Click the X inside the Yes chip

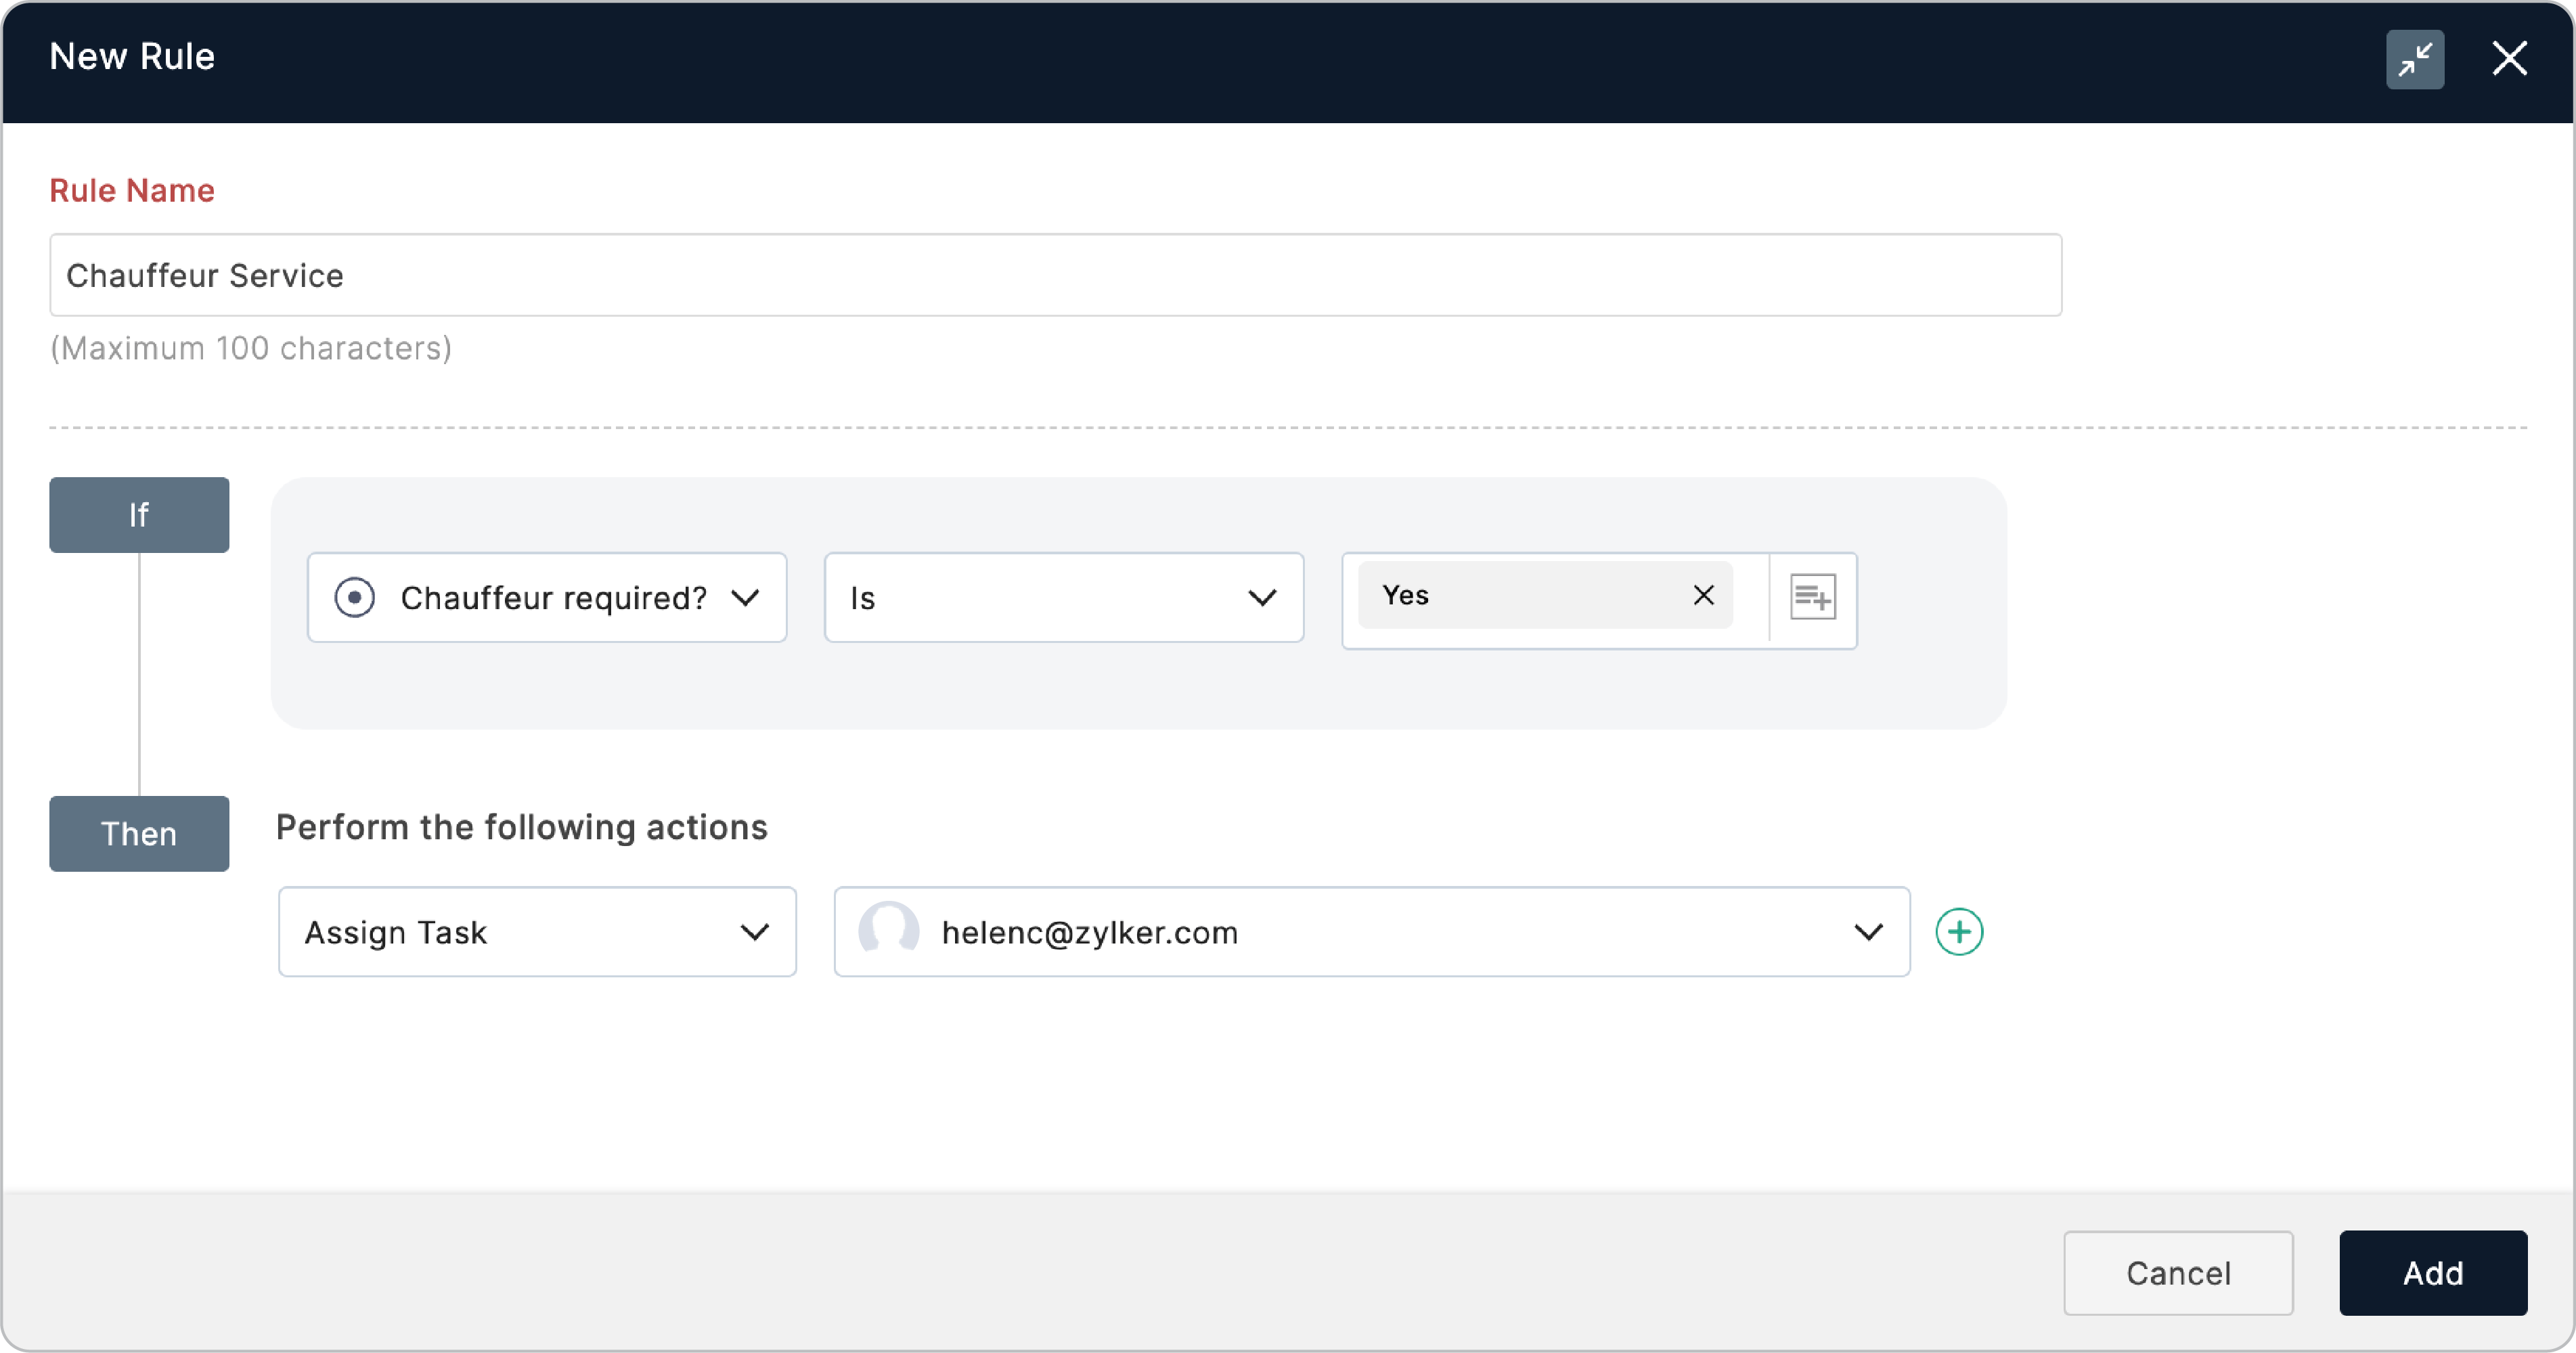(1704, 594)
